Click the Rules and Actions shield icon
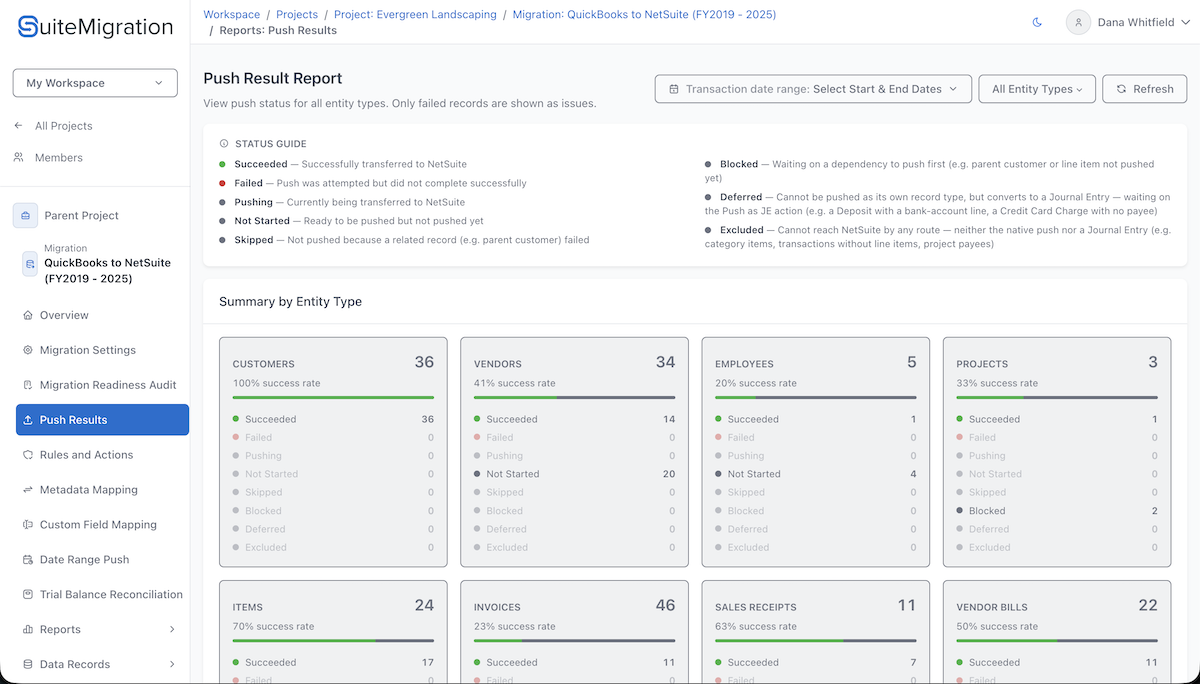The width and height of the screenshot is (1200, 684). (28, 455)
